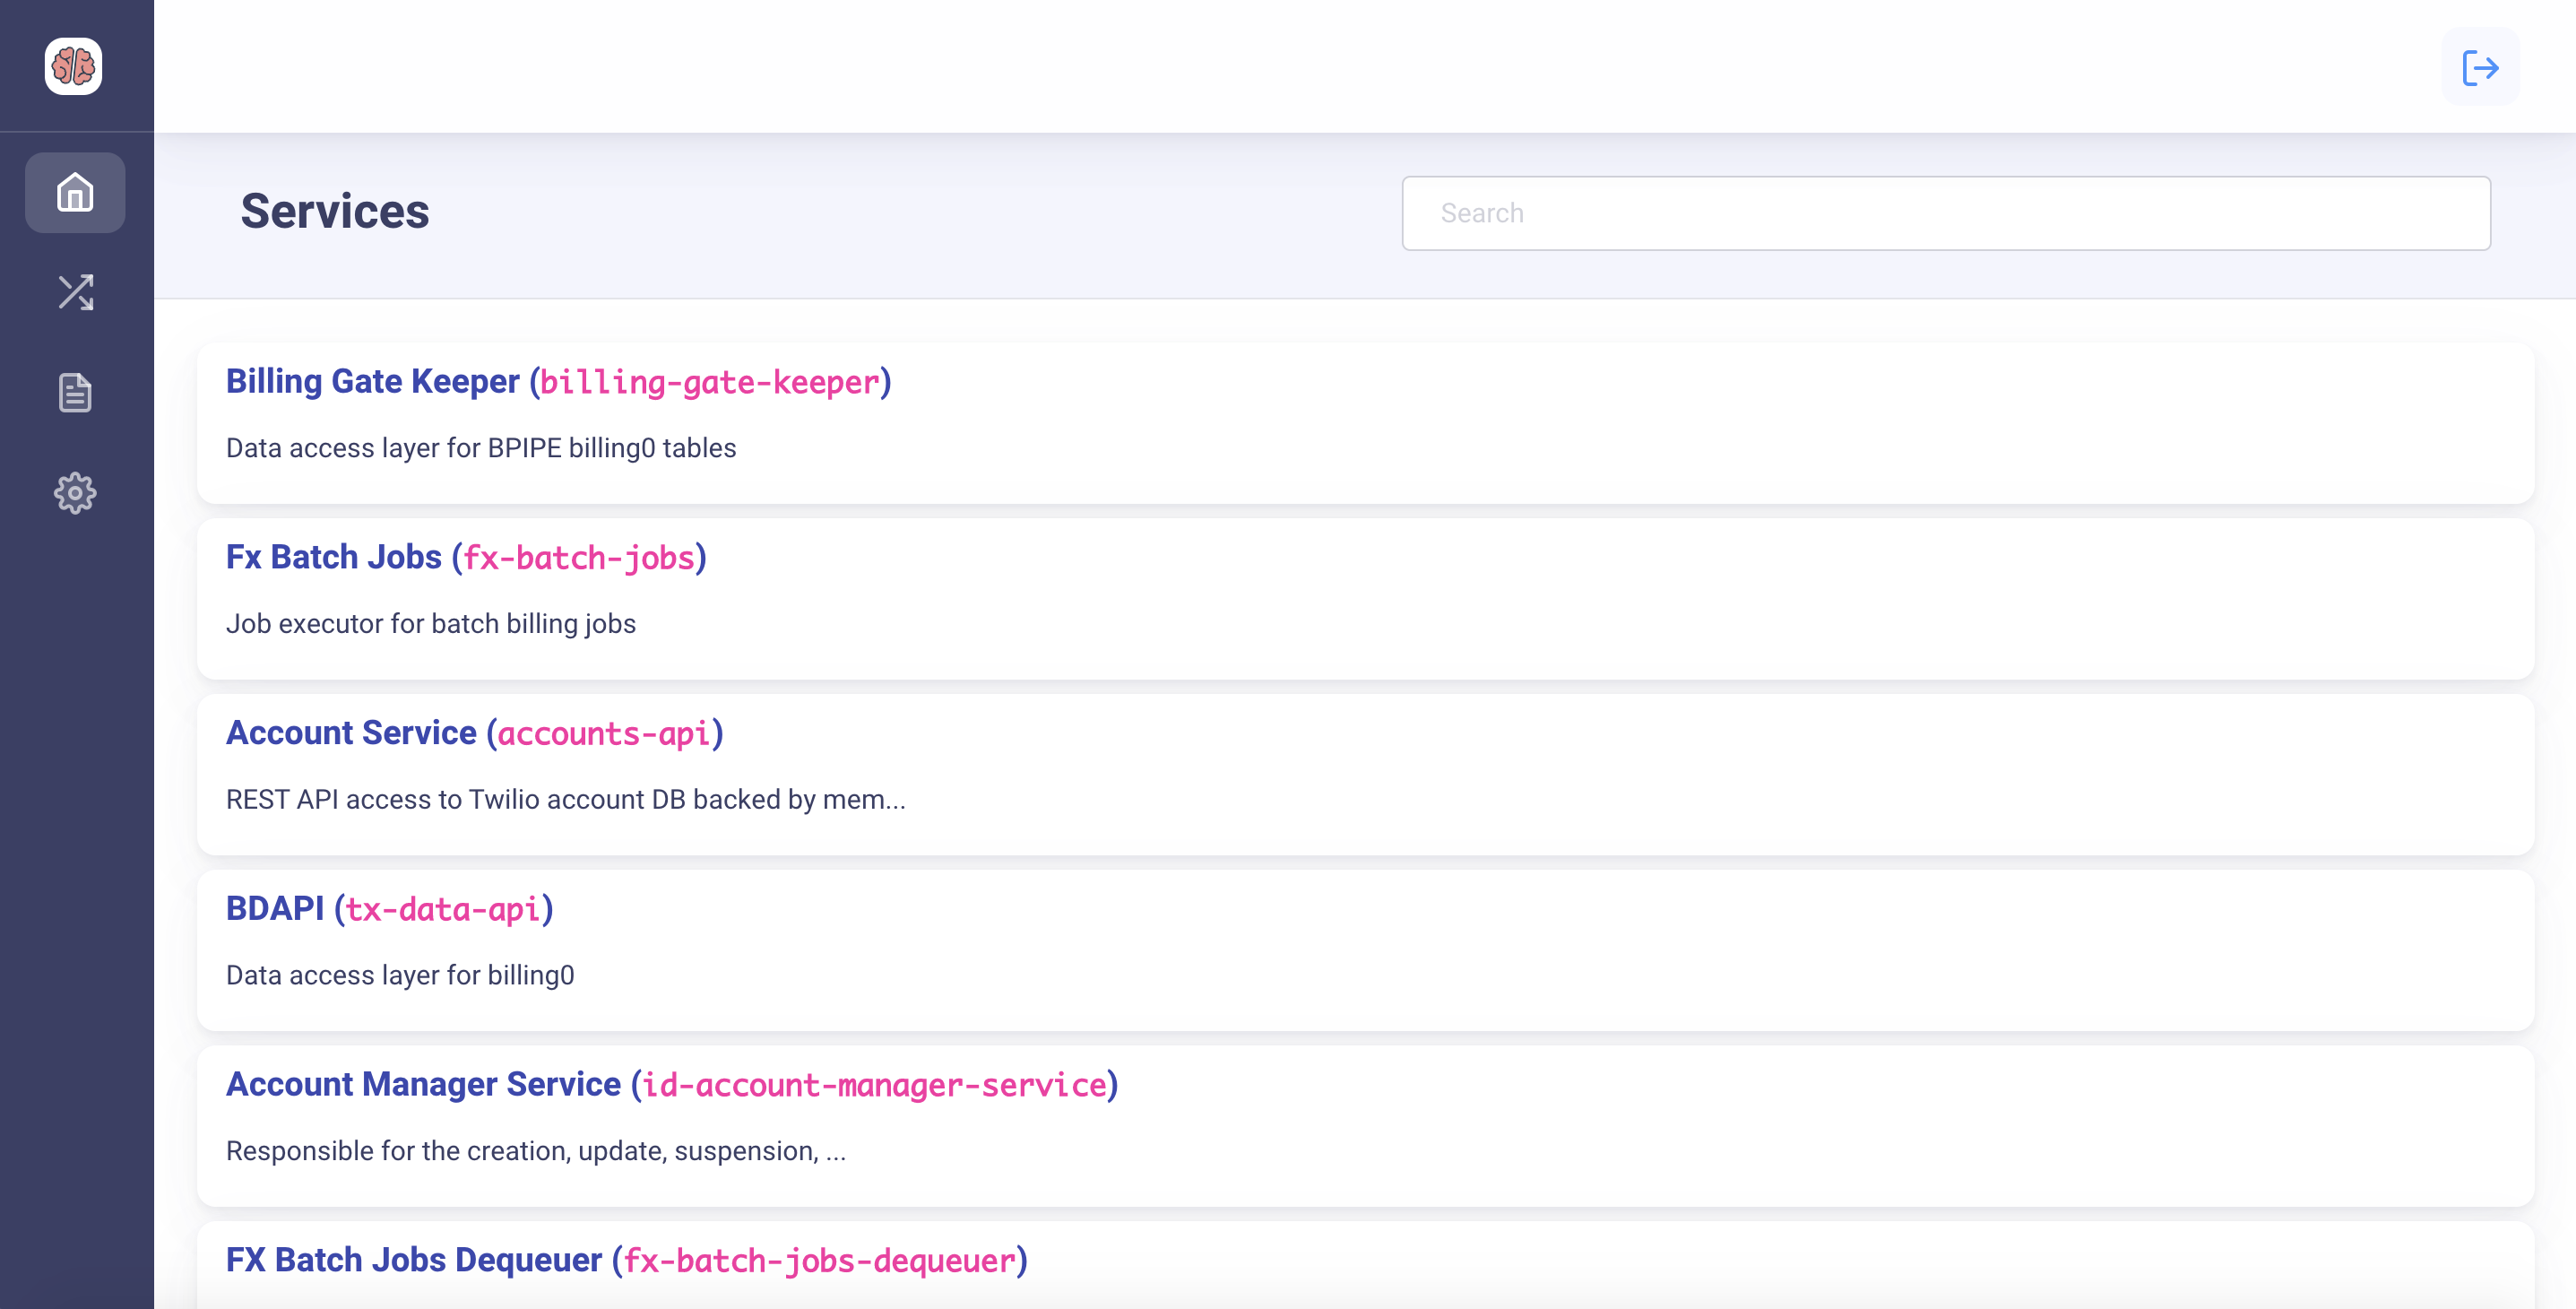The width and height of the screenshot is (2576, 1309).
Task: Open FX Batch Jobs Dequeuer link
Action: click(627, 1260)
